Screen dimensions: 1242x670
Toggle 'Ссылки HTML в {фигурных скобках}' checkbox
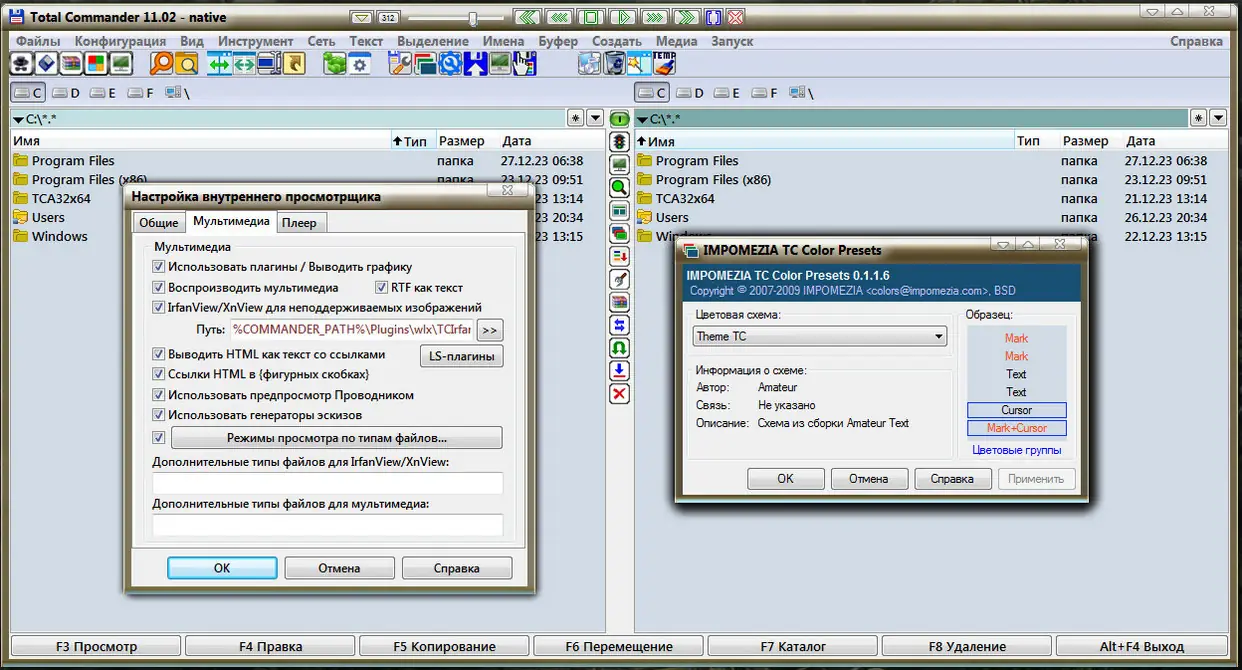158,374
